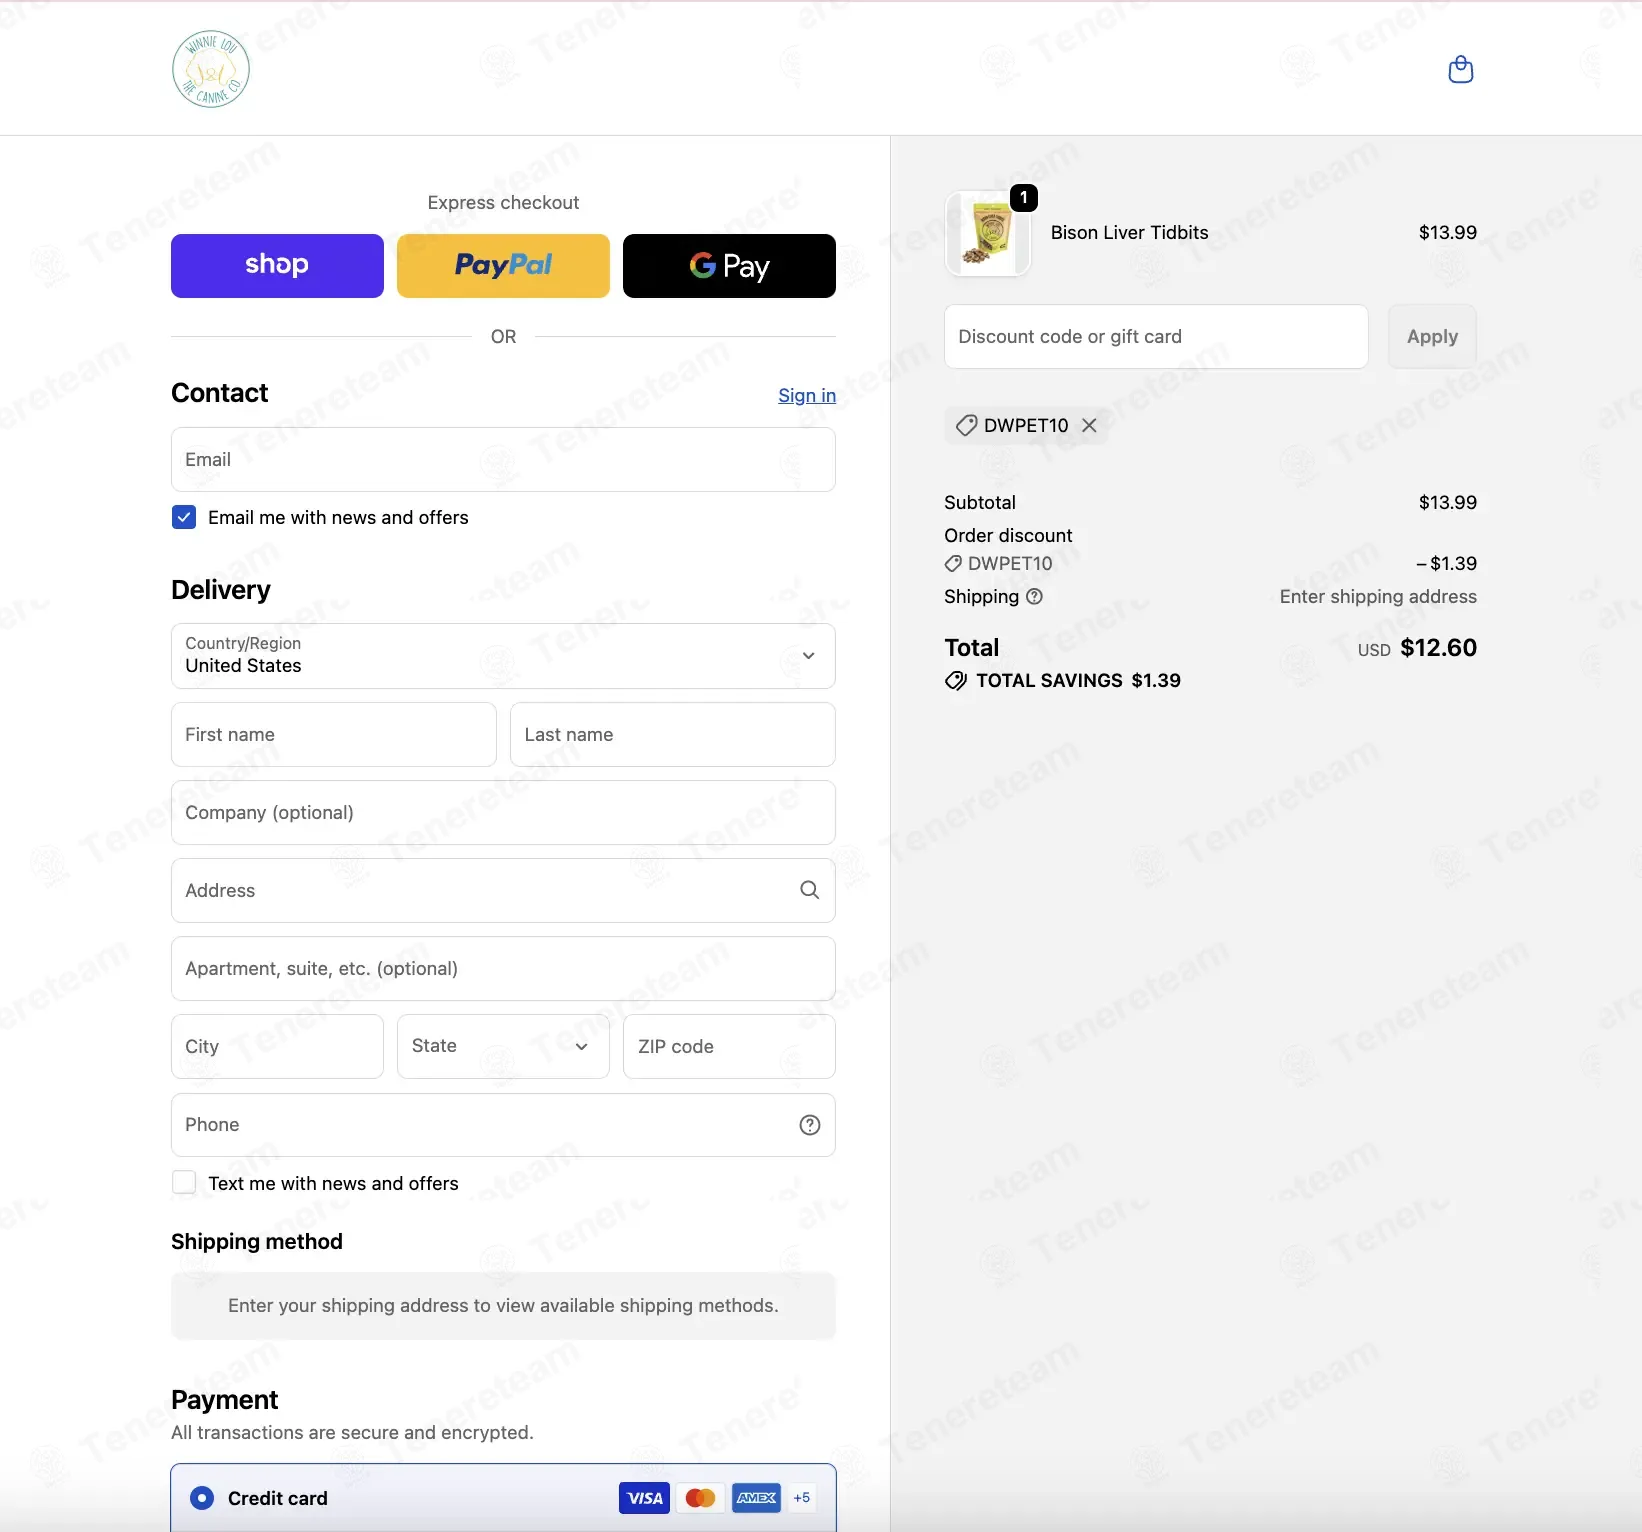Show the +5 additional card types

pos(802,1498)
